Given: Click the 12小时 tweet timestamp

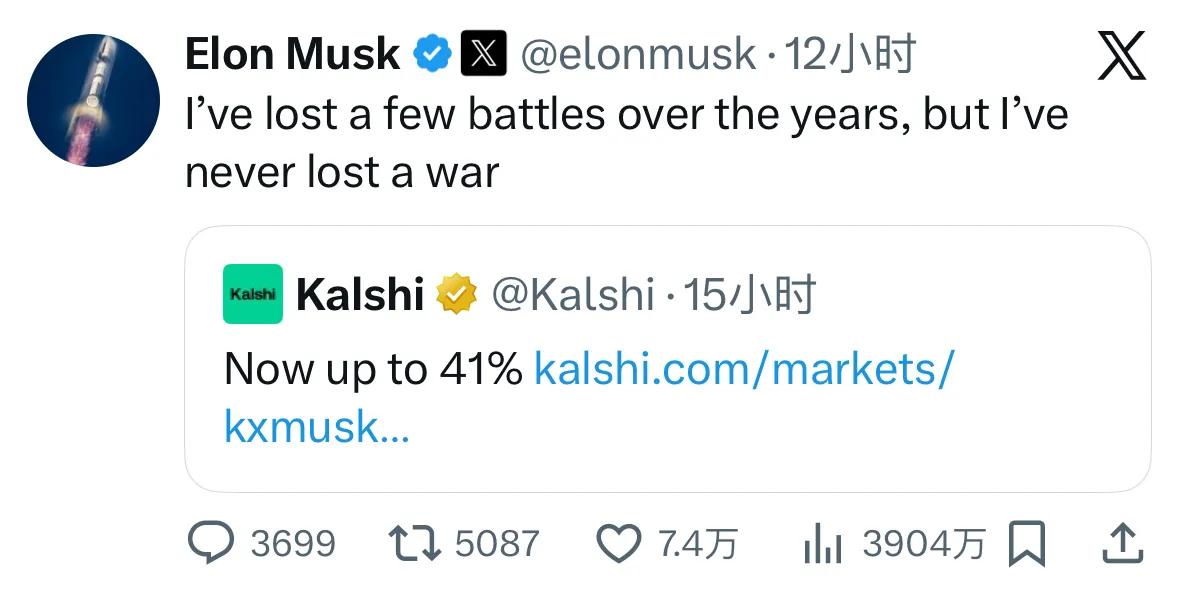Looking at the screenshot, I should coord(850,53).
